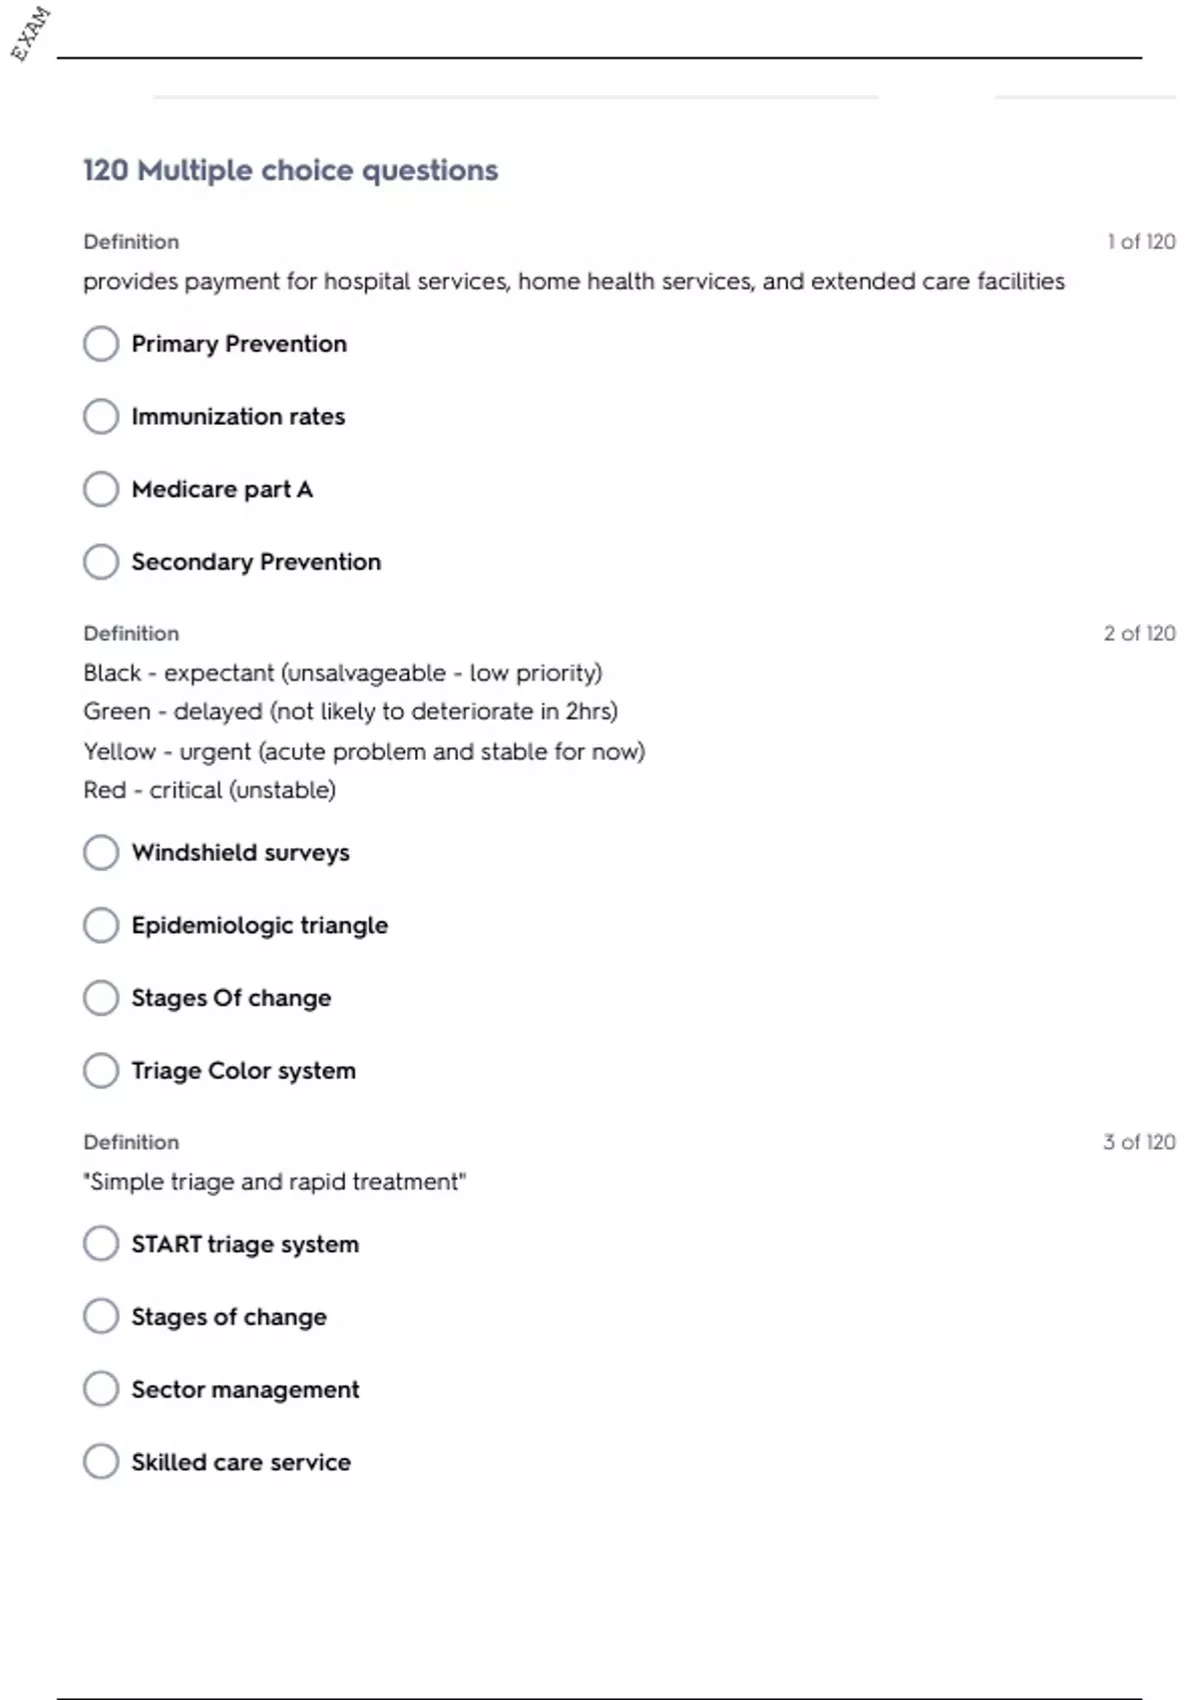Screen dimensions: 1200x1700
Task: Click the EXAM label in the corner
Action: click(30, 34)
